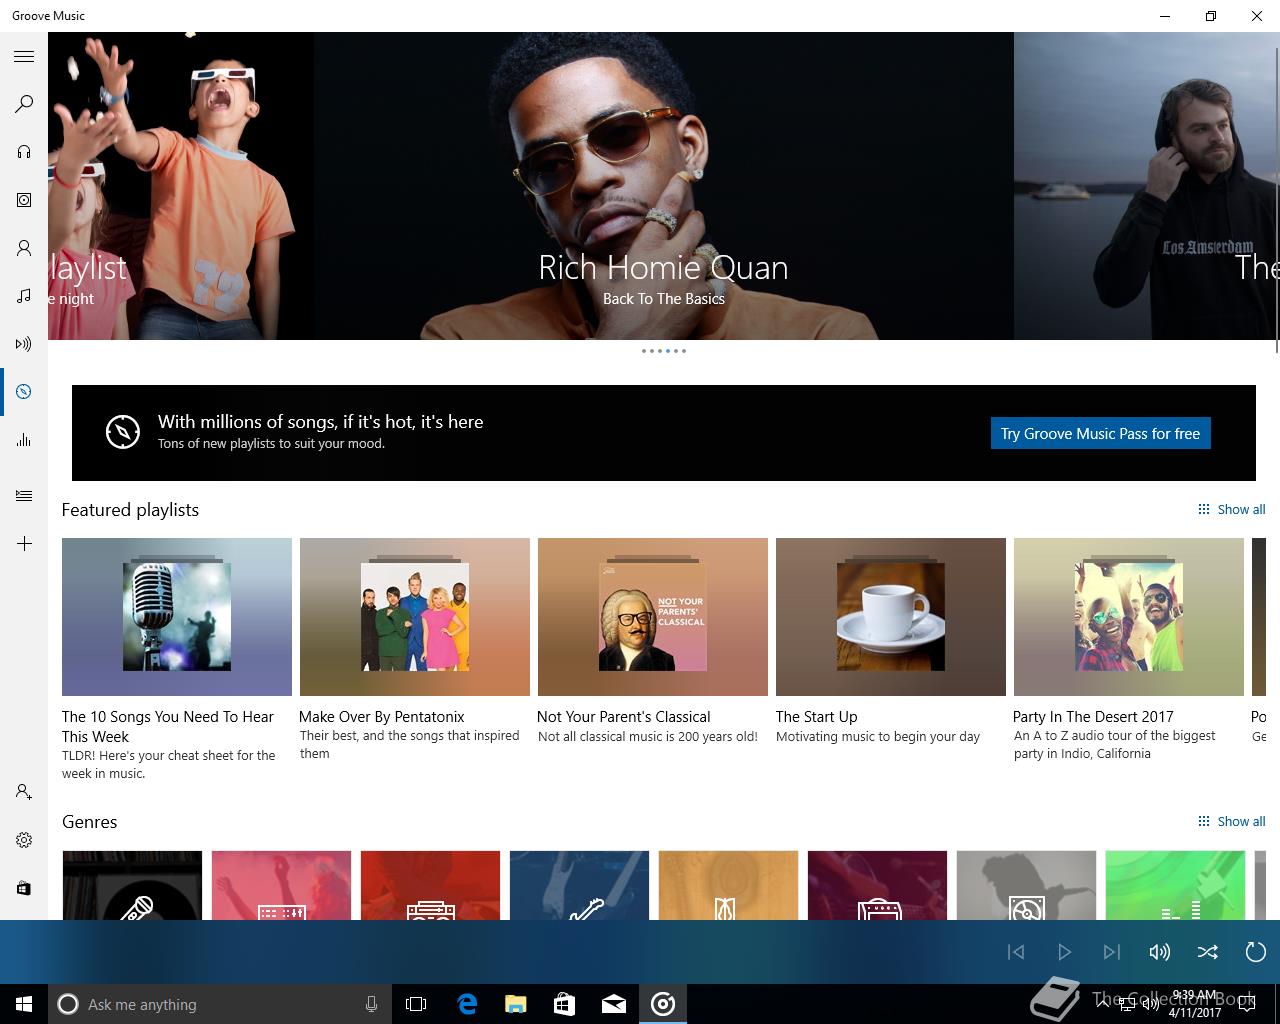
Task: Open the Playlists list icon in the sidebar
Action: click(x=24, y=496)
